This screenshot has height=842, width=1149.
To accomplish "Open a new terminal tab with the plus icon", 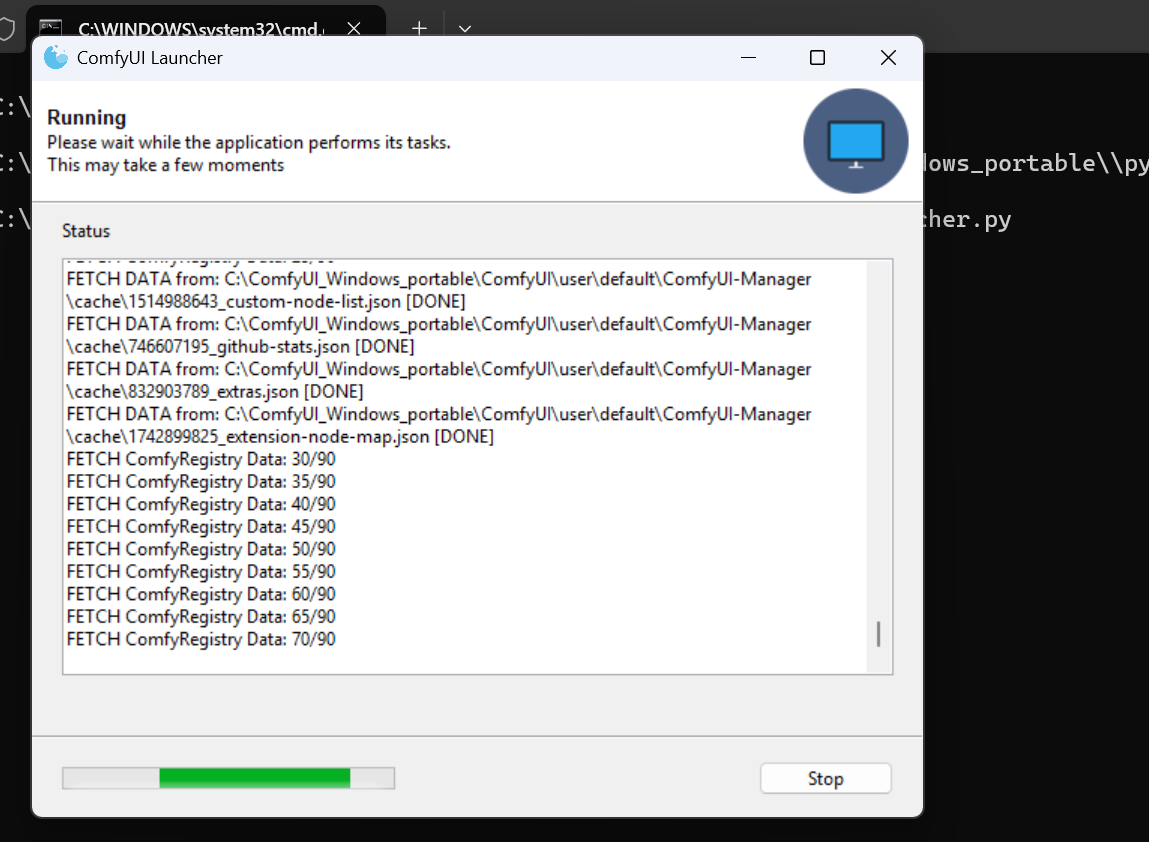I will 419,28.
